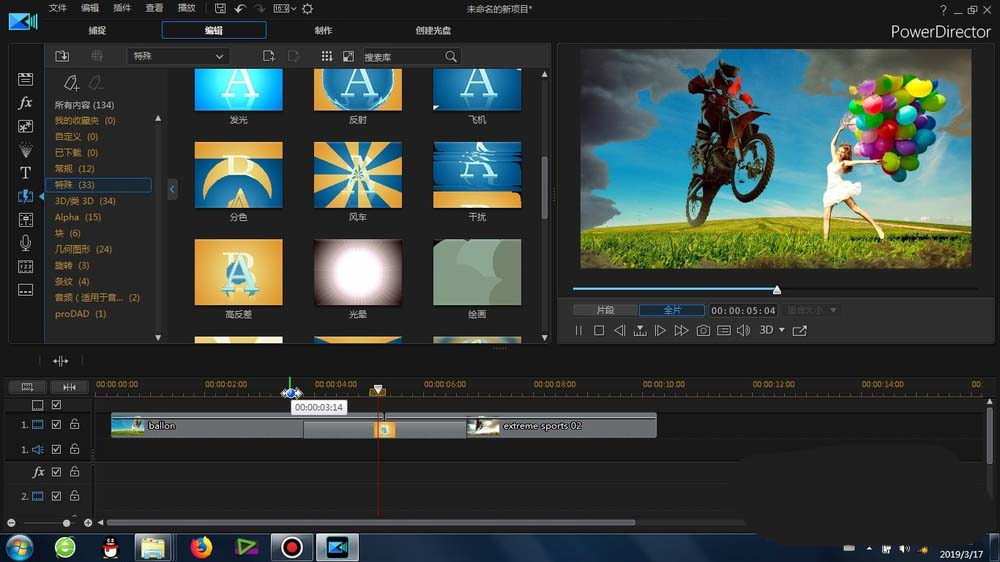Select the 几何图形 (24) category
The height and width of the screenshot is (562, 1000).
point(83,249)
